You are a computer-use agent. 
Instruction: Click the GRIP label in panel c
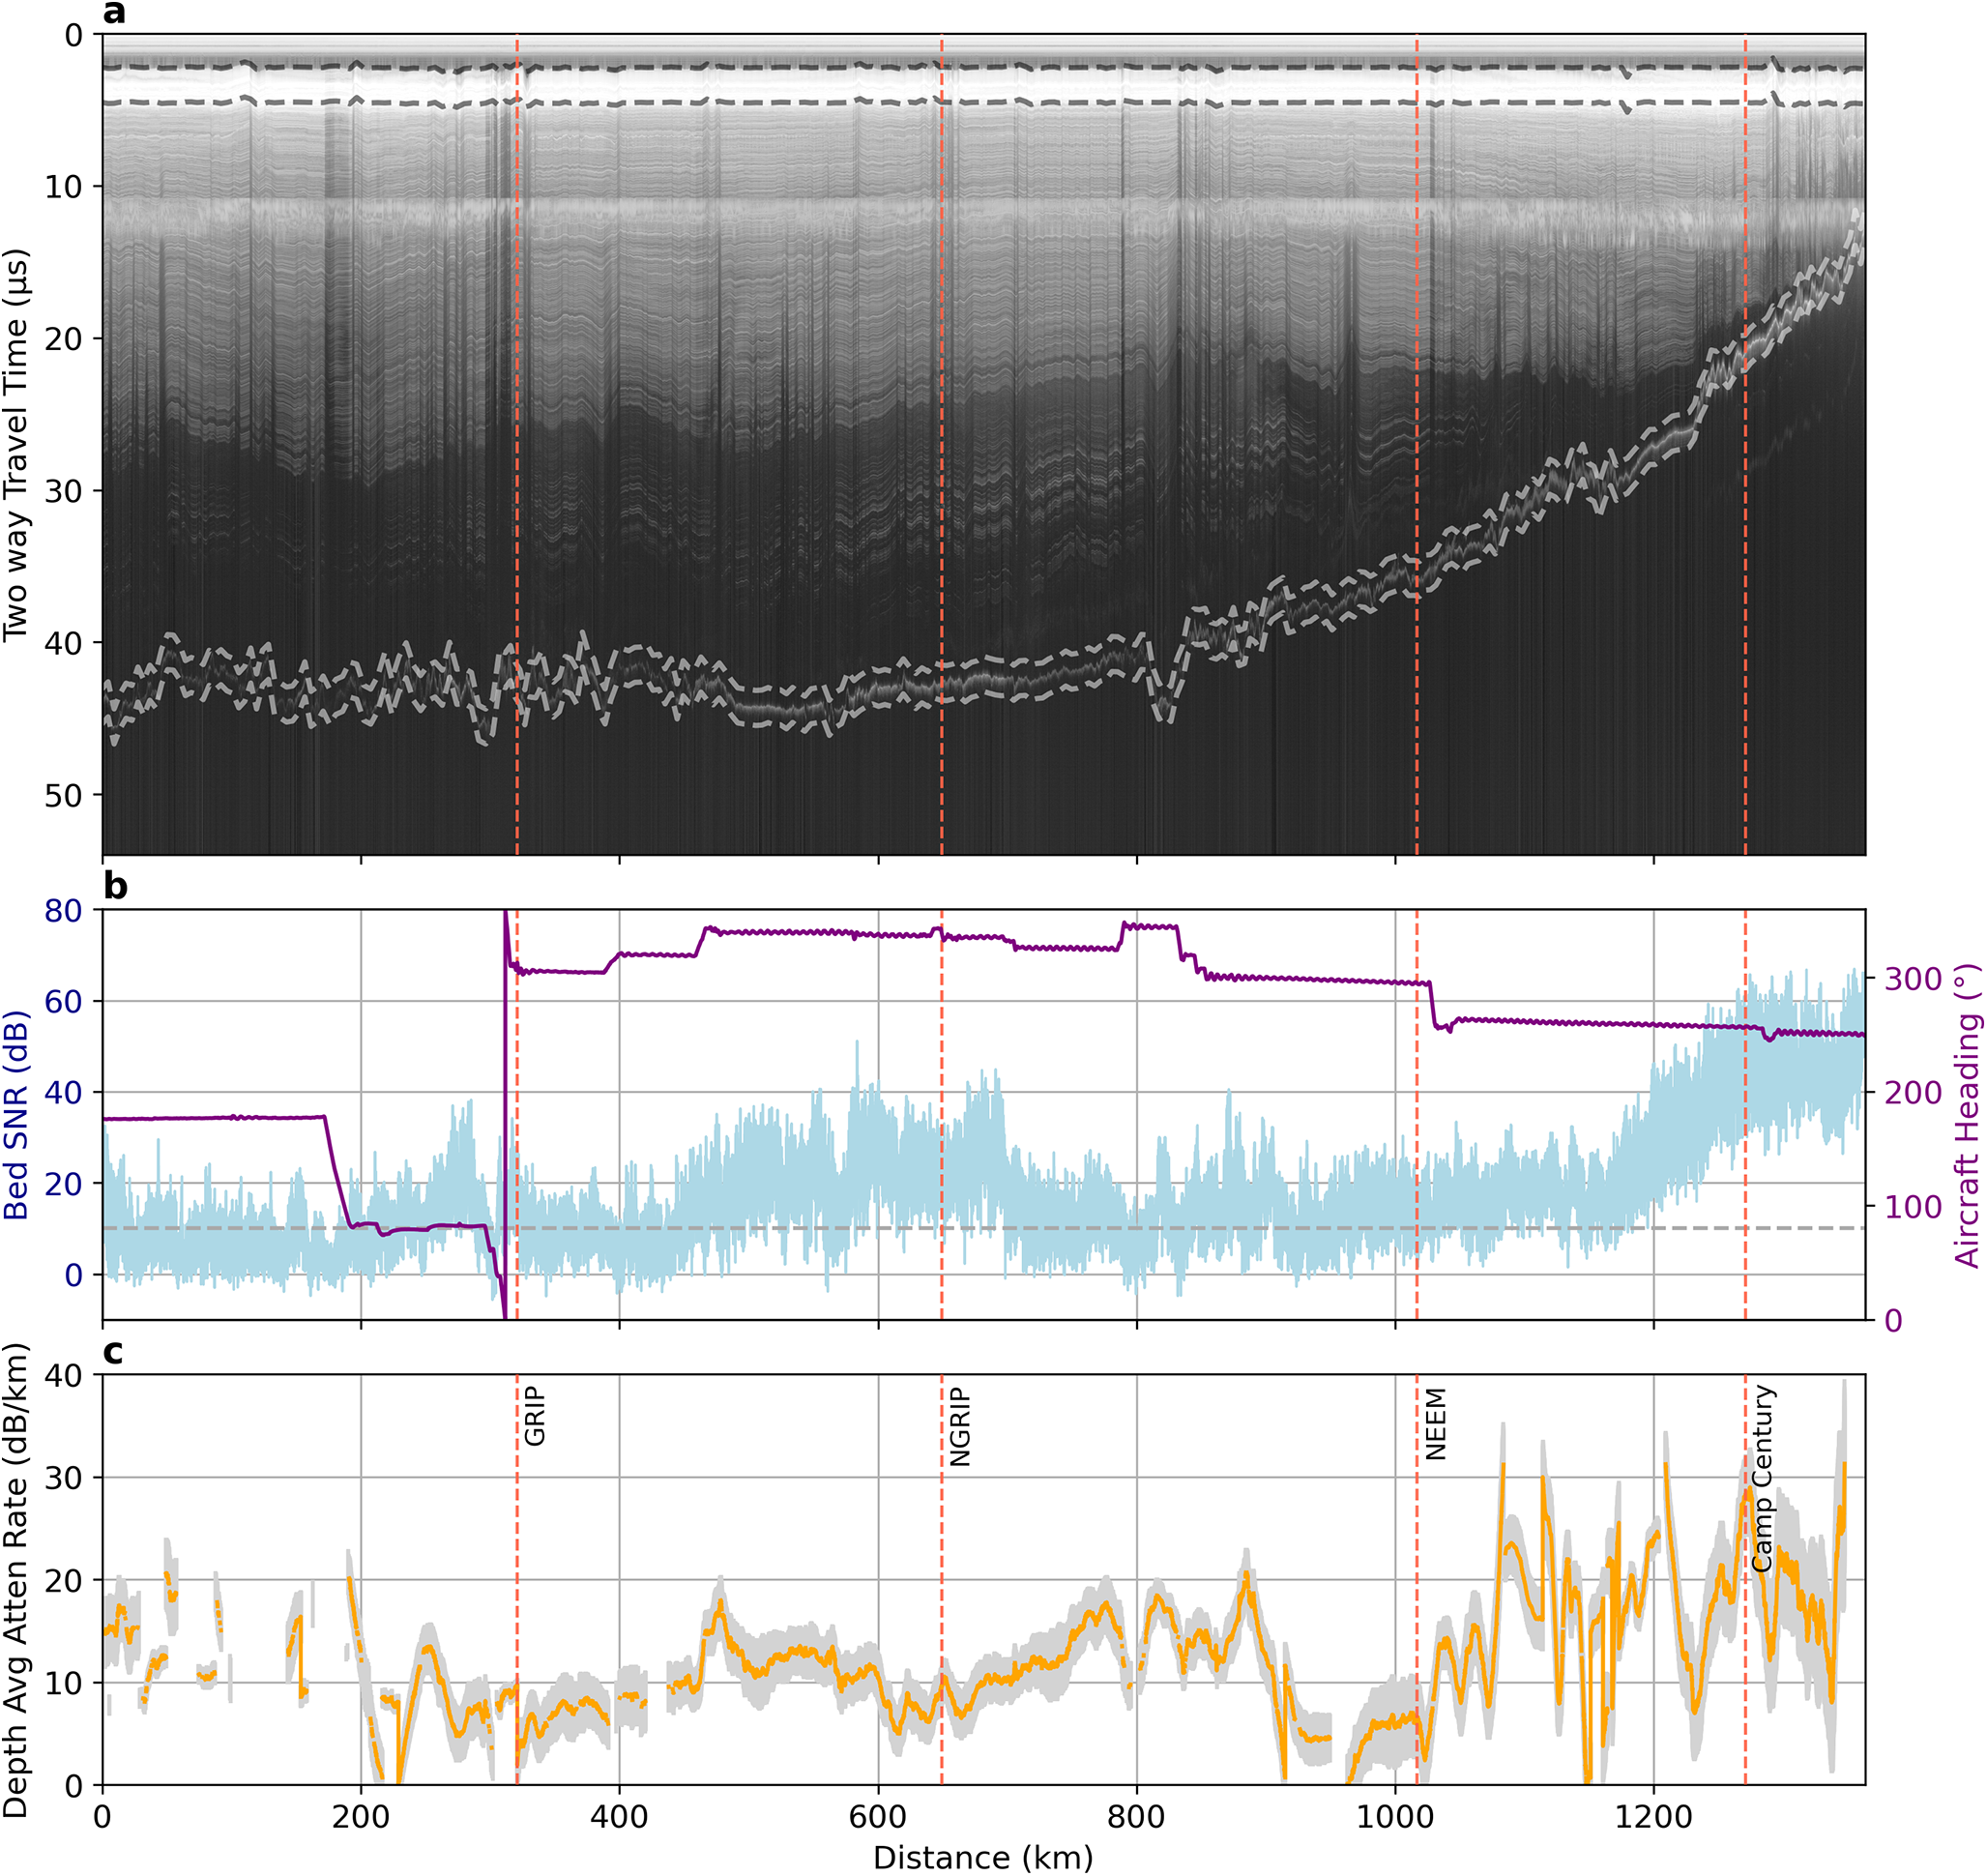click(535, 1416)
